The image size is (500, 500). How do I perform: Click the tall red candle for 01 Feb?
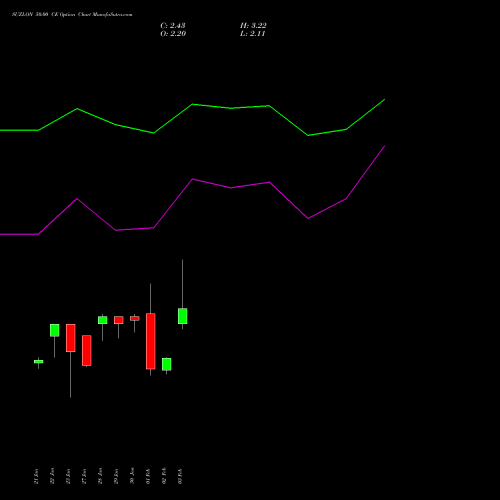click(150, 341)
